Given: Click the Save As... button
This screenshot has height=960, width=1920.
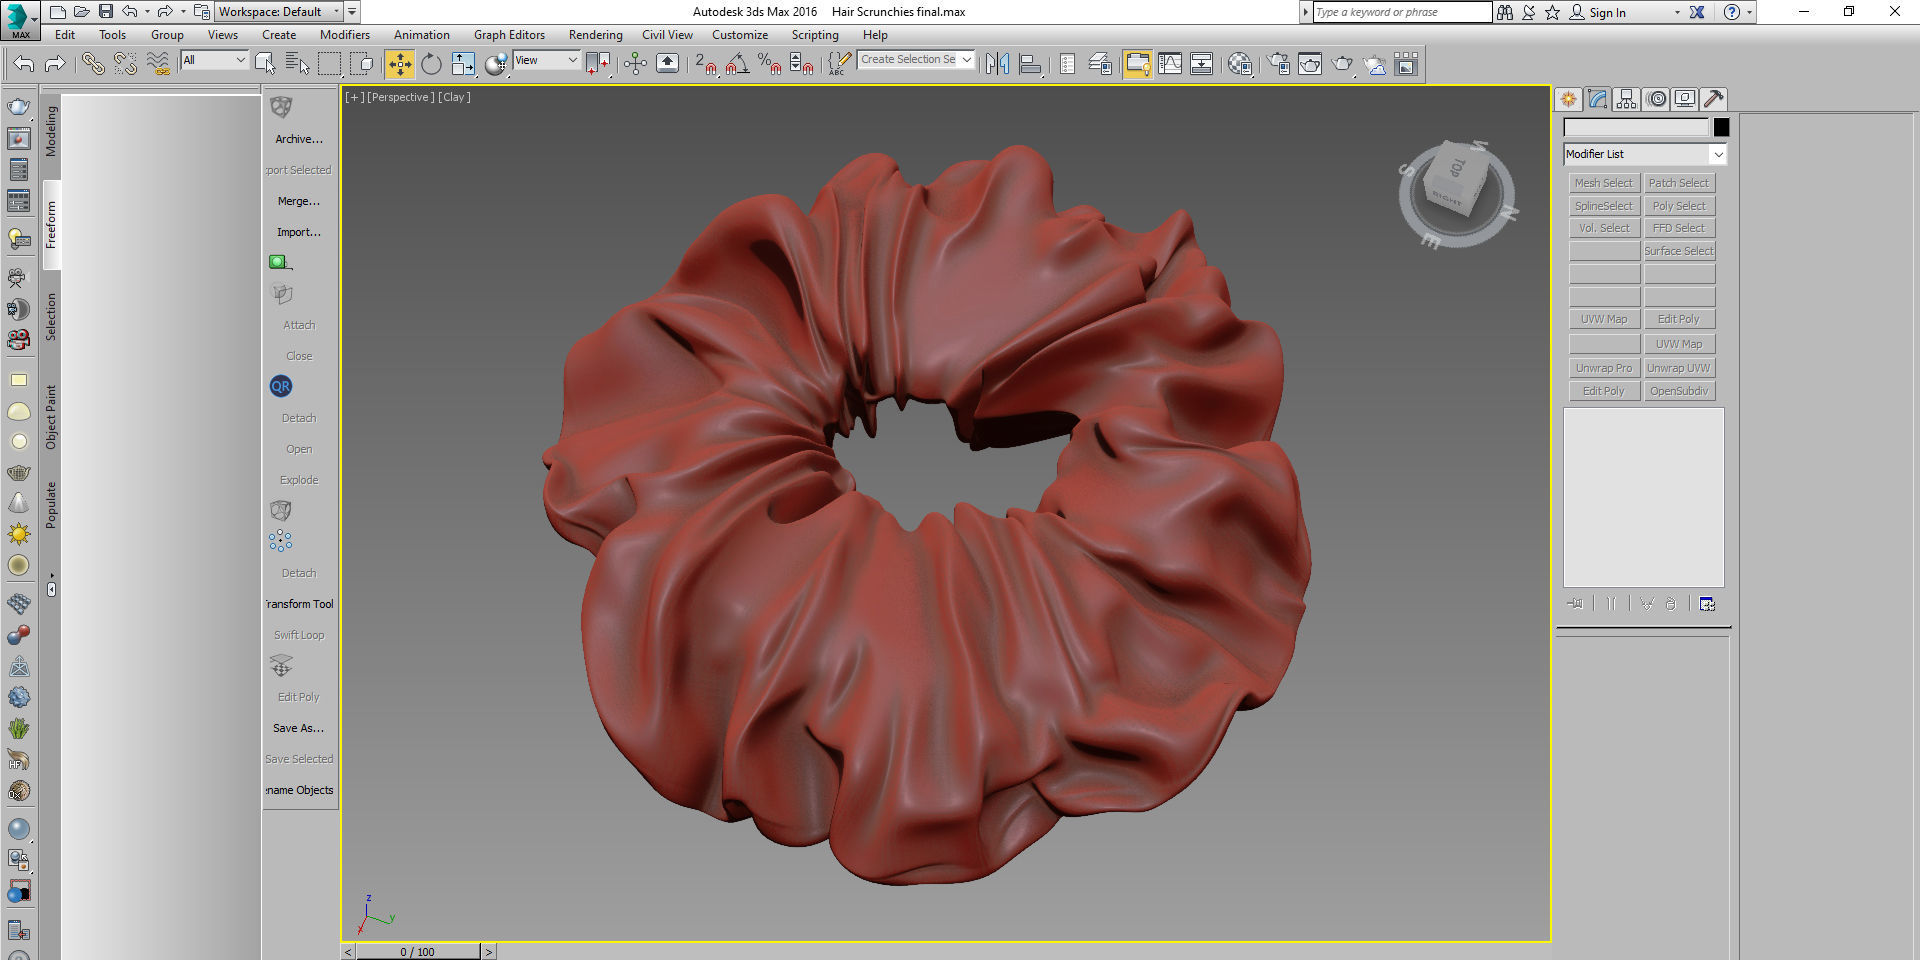Looking at the screenshot, I should (299, 728).
